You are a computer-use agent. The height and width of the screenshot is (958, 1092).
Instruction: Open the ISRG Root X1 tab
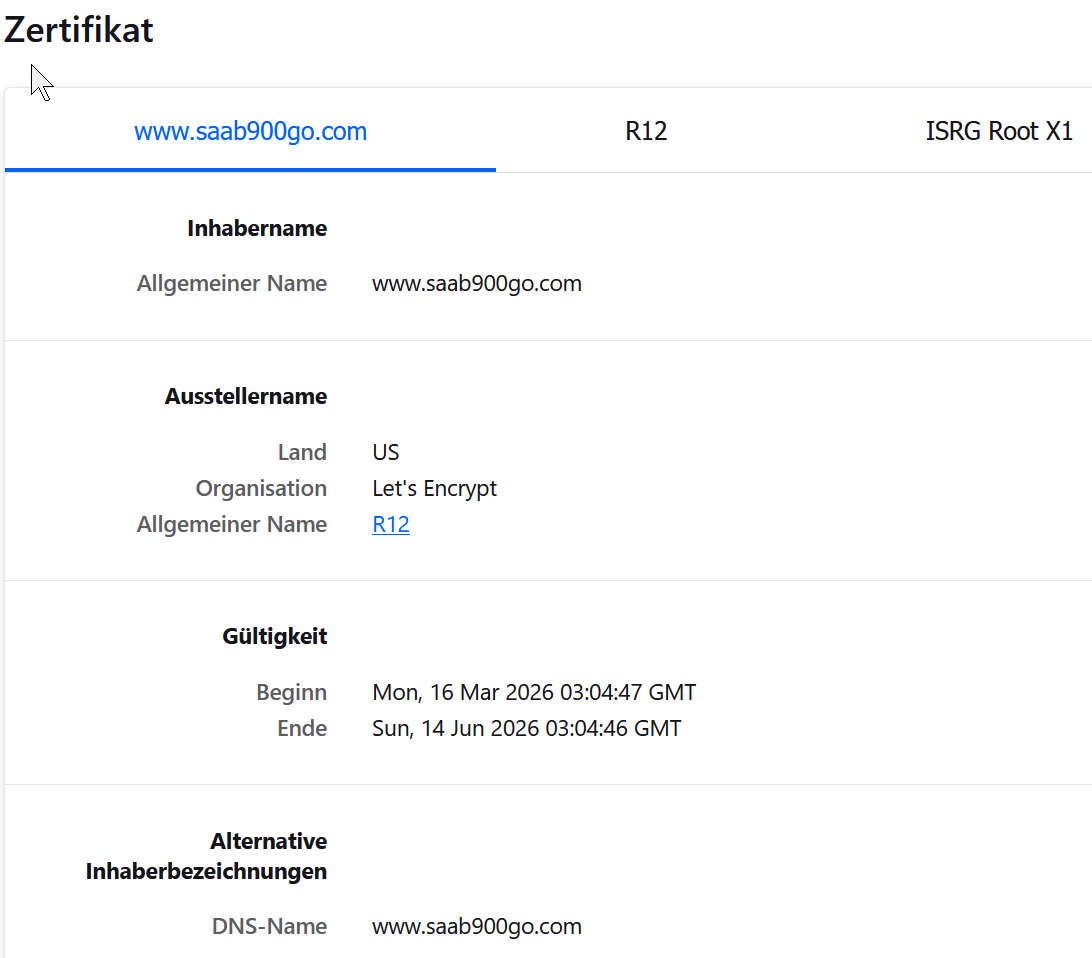(x=998, y=131)
